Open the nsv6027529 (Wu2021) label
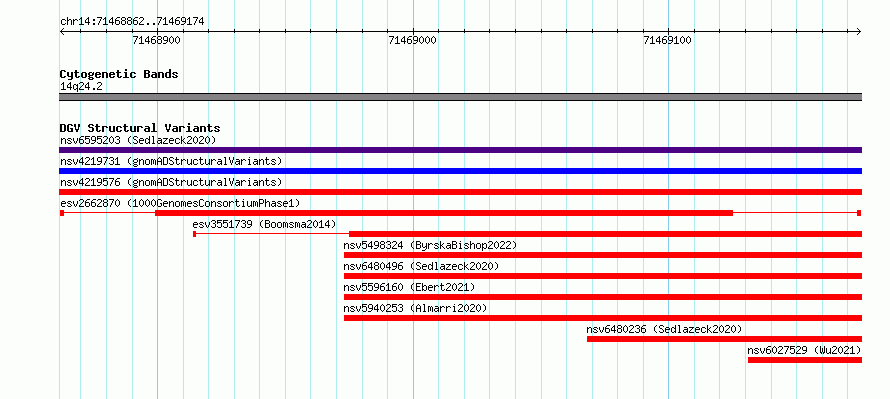The height and width of the screenshot is (399, 890). [804, 350]
